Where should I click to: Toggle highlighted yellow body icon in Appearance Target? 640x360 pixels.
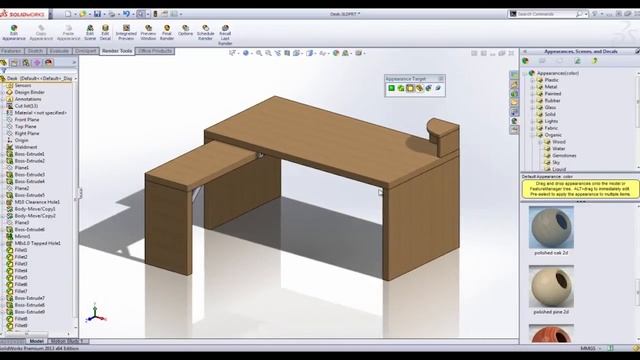(410, 88)
